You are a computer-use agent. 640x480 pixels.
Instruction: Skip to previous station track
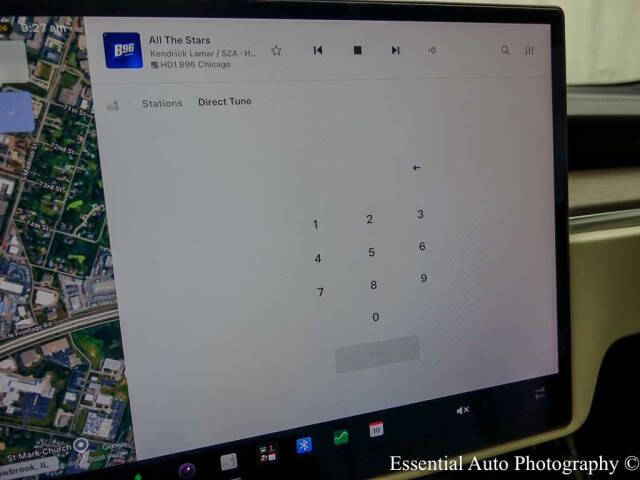[318, 50]
